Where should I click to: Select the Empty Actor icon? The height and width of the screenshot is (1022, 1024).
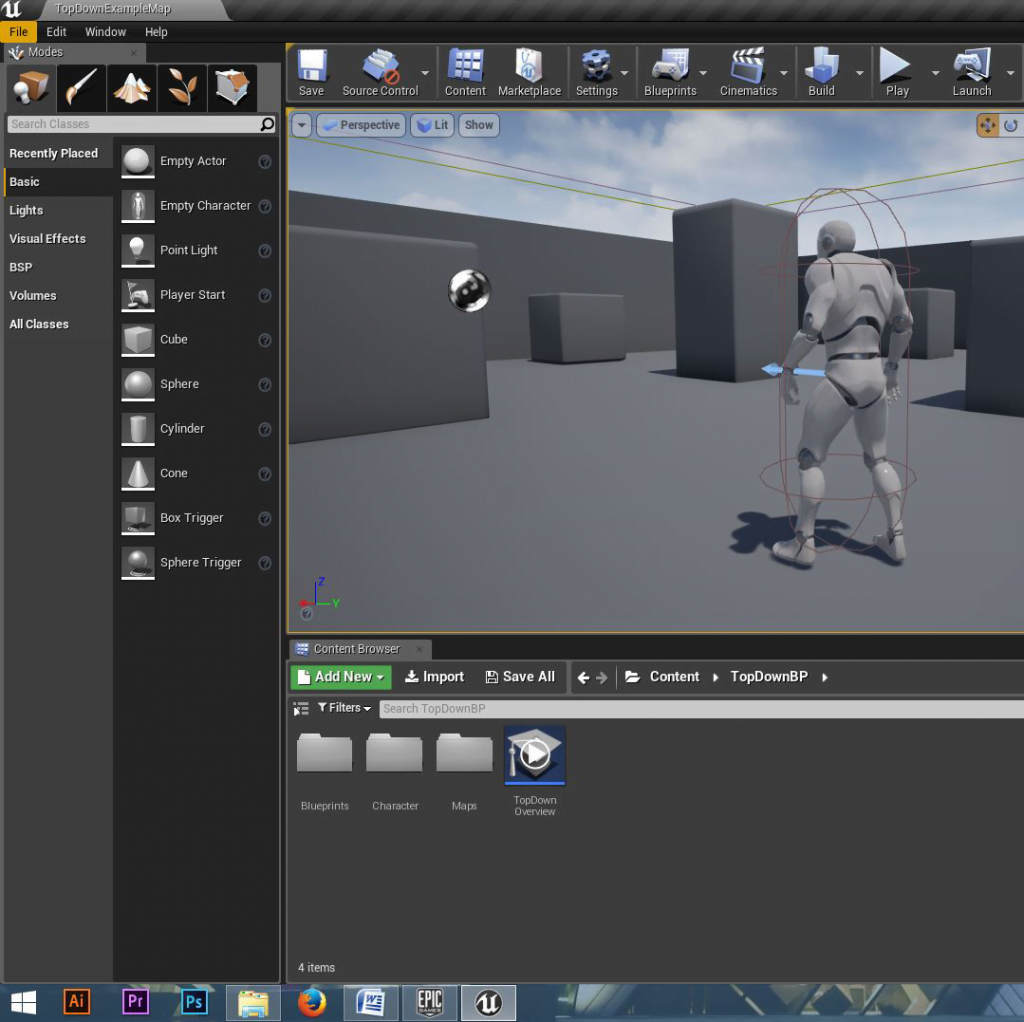tap(138, 161)
